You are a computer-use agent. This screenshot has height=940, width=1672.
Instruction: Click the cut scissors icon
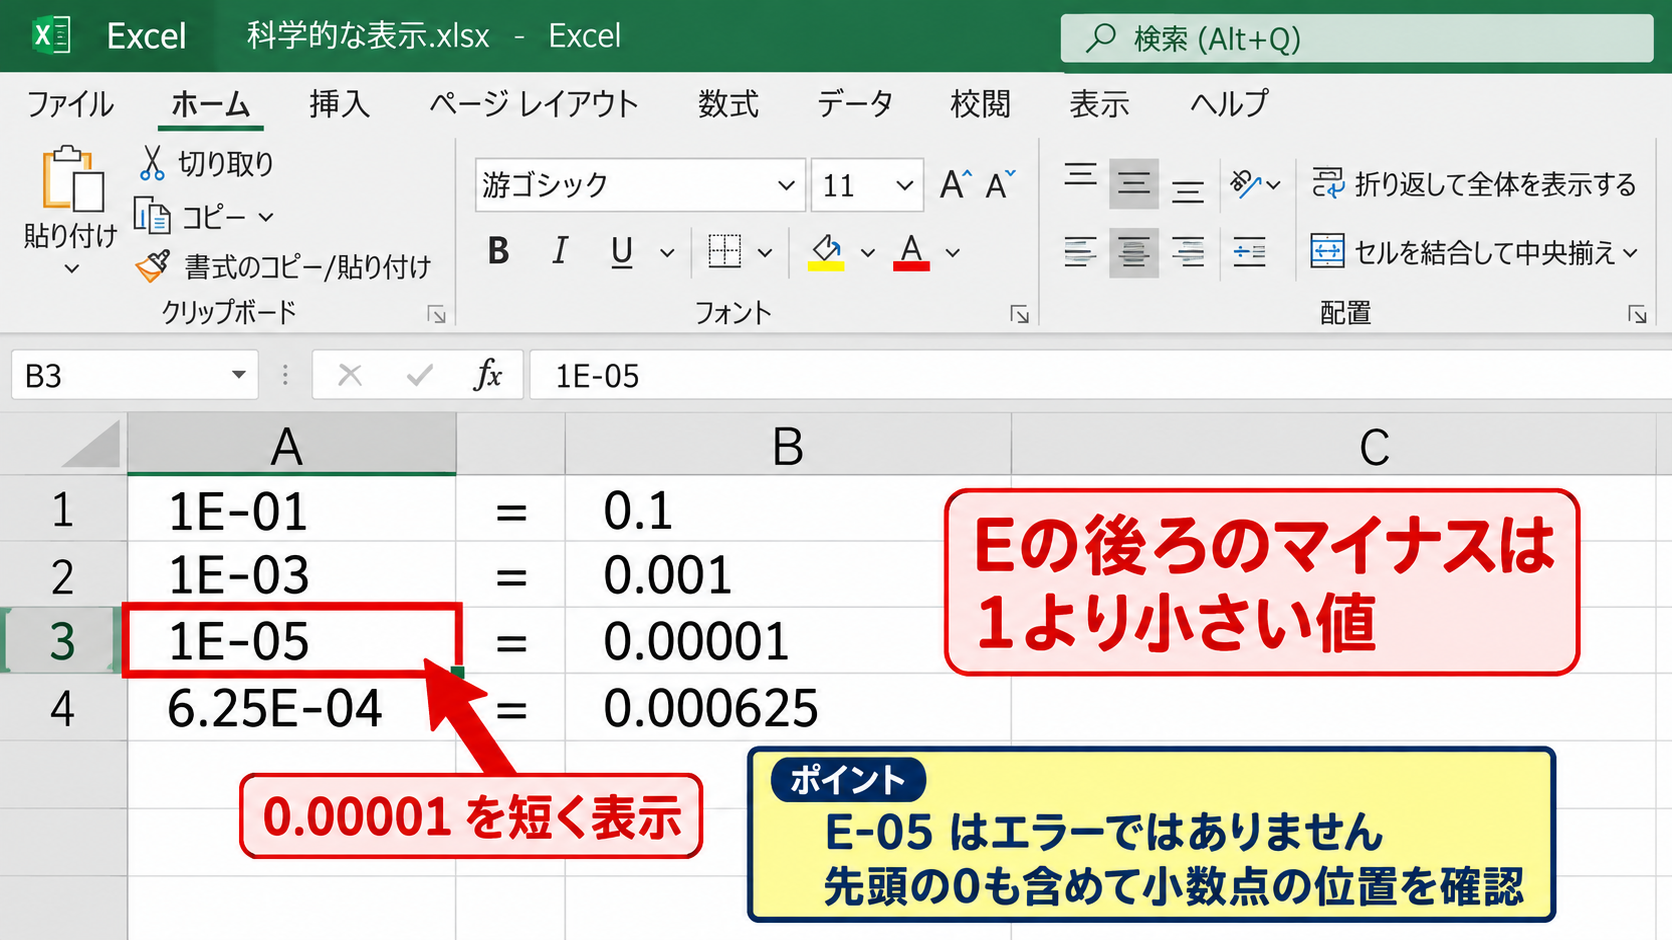pyautogui.click(x=152, y=163)
